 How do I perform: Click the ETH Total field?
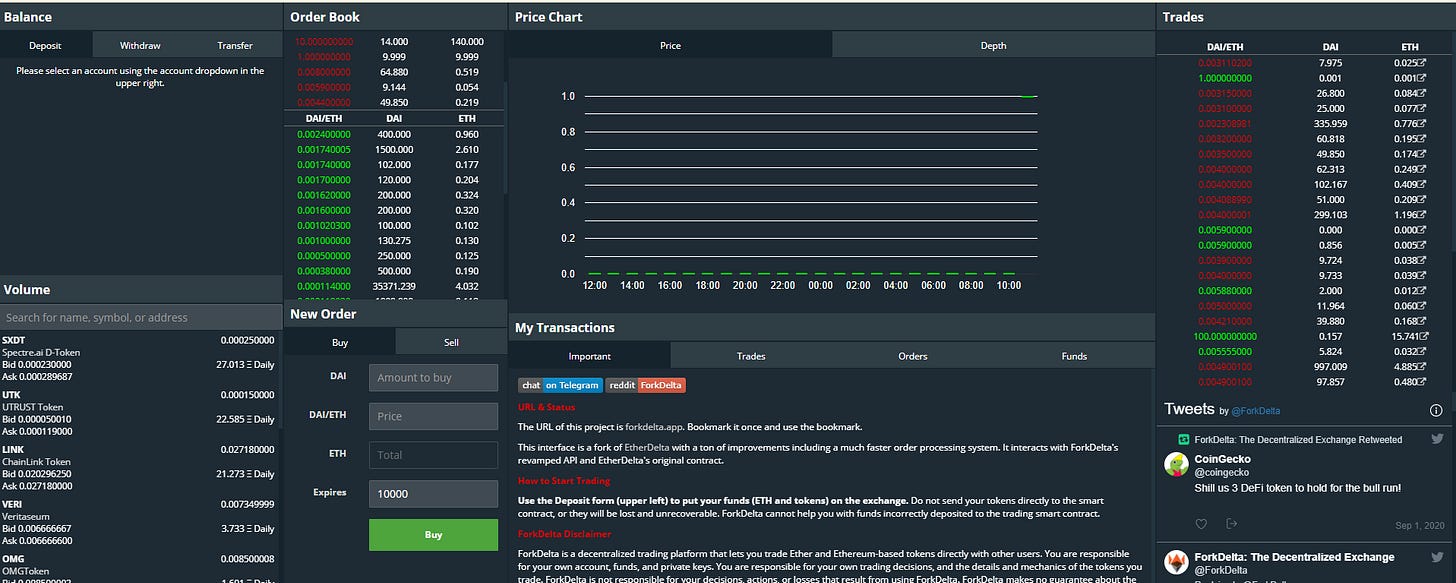(433, 455)
